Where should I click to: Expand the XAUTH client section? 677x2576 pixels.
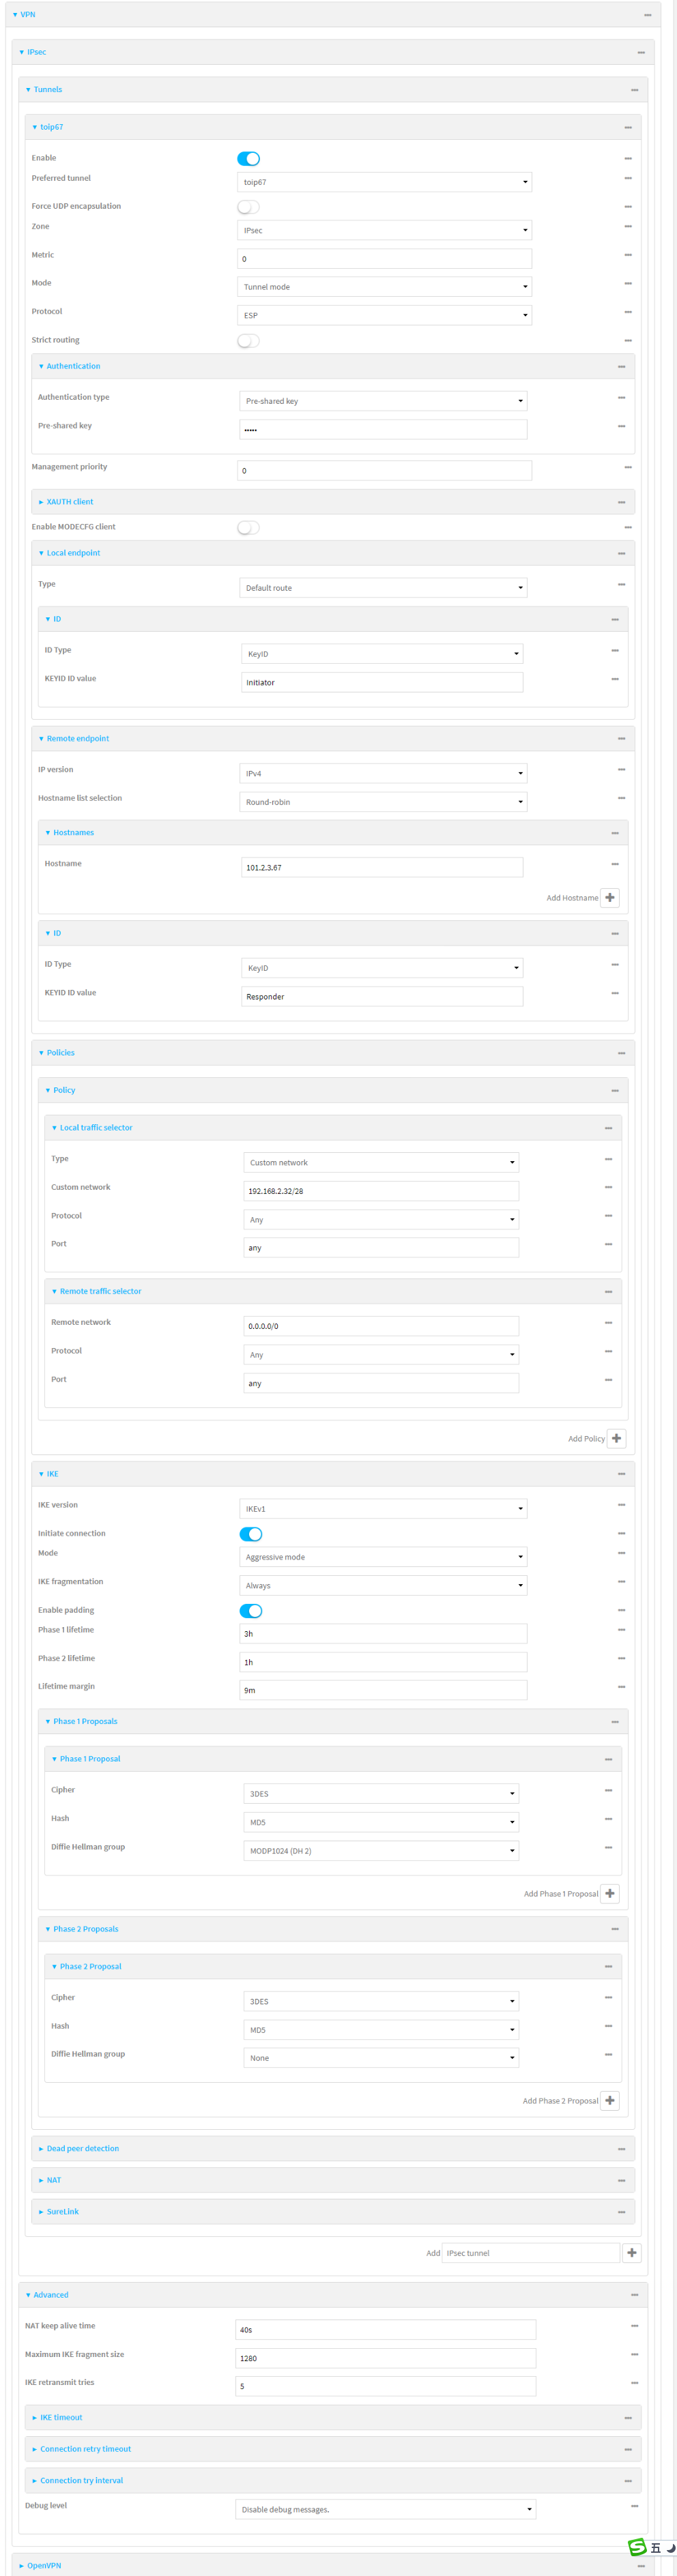[x=69, y=502]
